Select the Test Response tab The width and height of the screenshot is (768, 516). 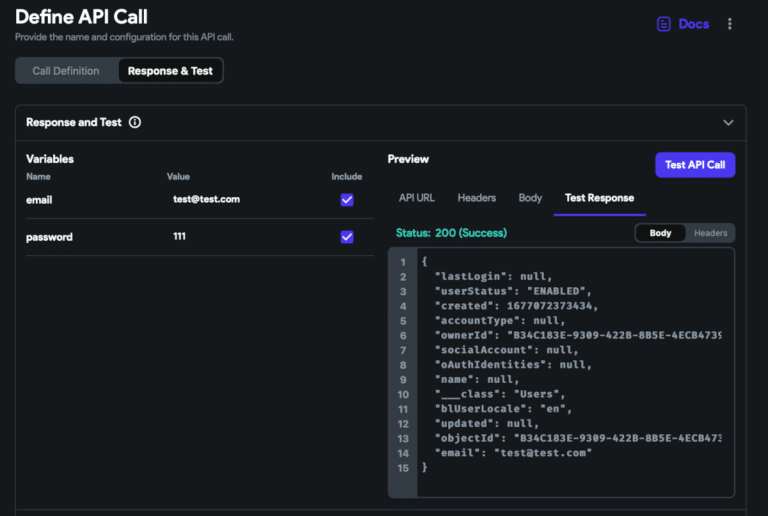coord(599,198)
